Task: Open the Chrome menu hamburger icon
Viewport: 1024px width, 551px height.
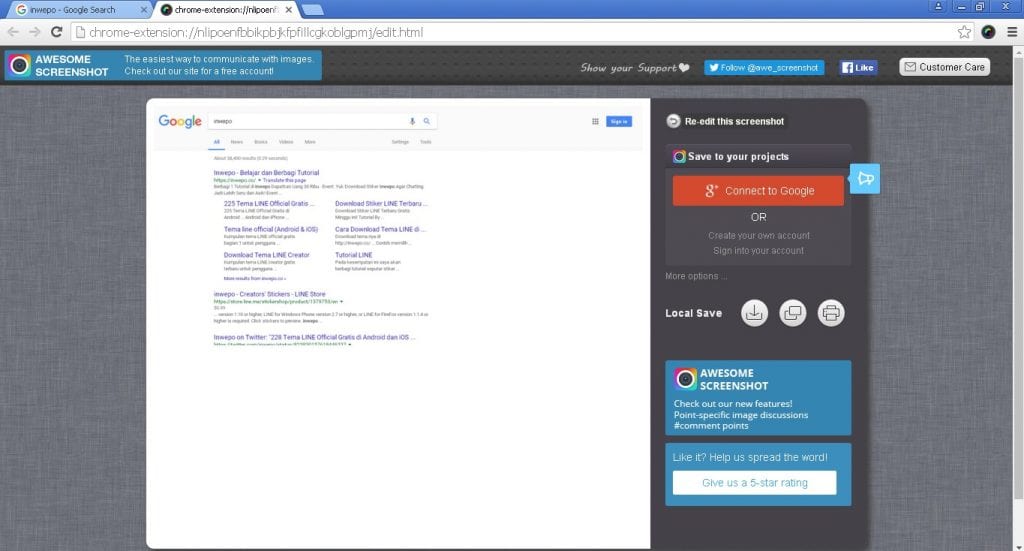Action: click(x=1012, y=32)
